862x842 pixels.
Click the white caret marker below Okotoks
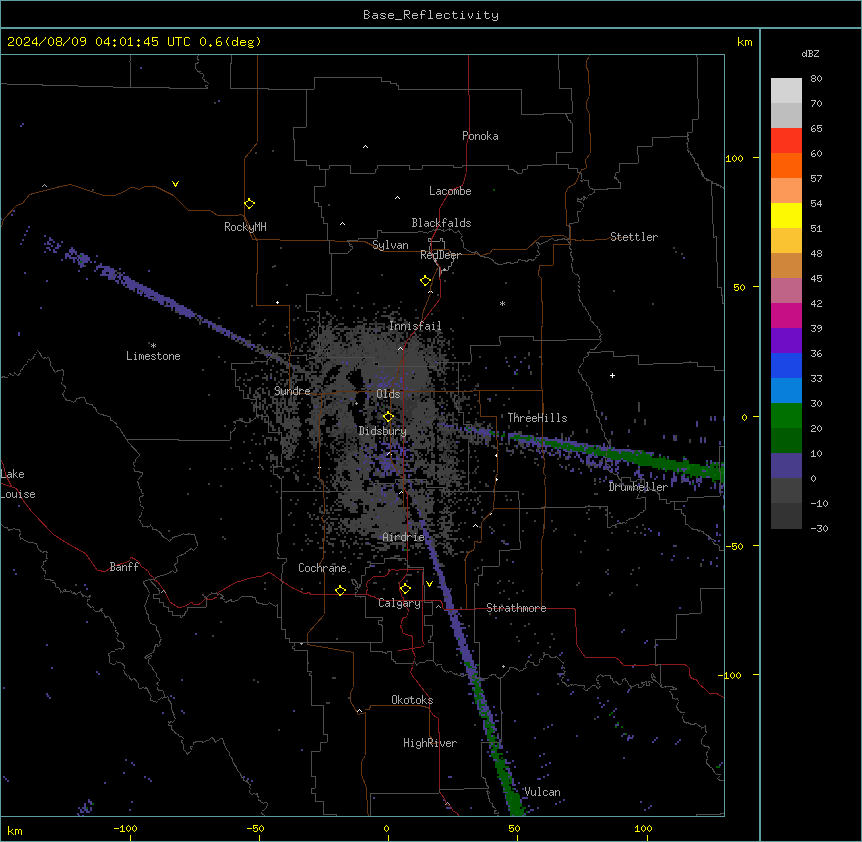tap(359, 711)
